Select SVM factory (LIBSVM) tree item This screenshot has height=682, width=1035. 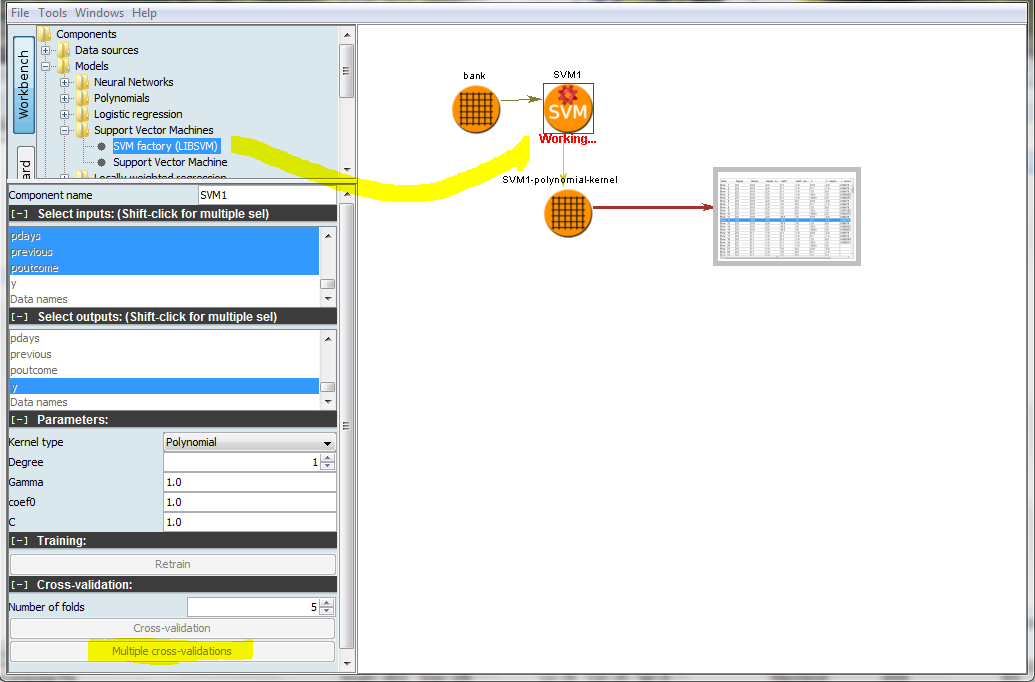click(x=165, y=146)
